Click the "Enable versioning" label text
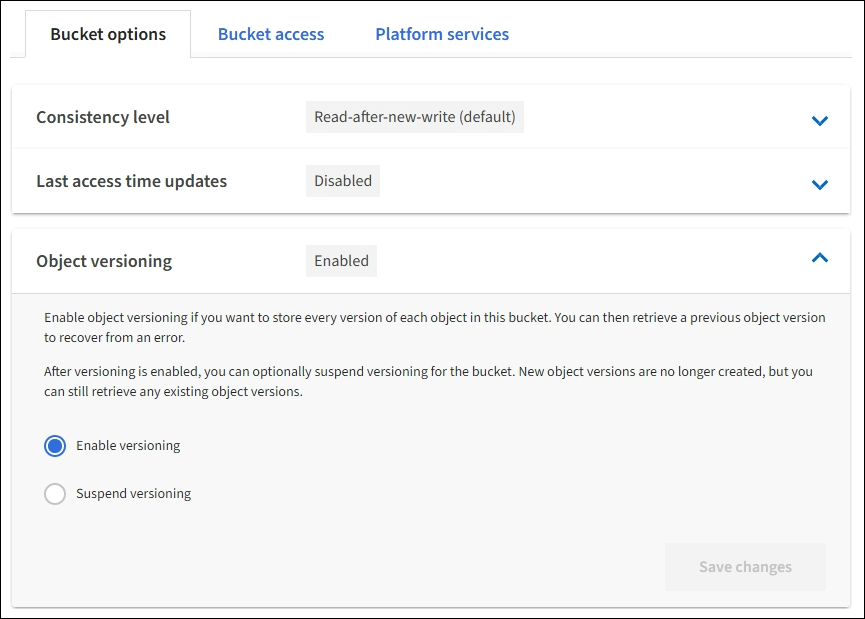Viewport: 865px width, 619px height. [x=128, y=446]
